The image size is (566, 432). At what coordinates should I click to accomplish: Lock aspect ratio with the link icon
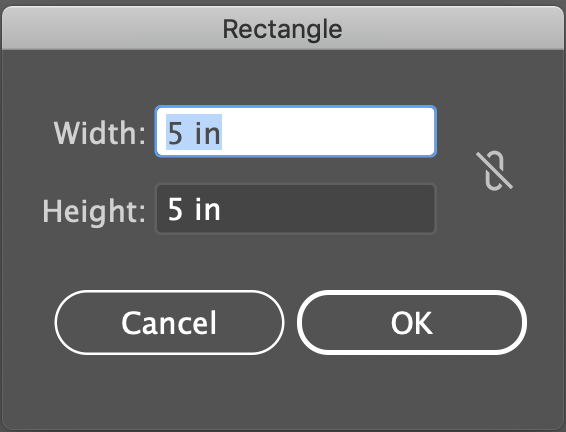pyautogui.click(x=494, y=170)
